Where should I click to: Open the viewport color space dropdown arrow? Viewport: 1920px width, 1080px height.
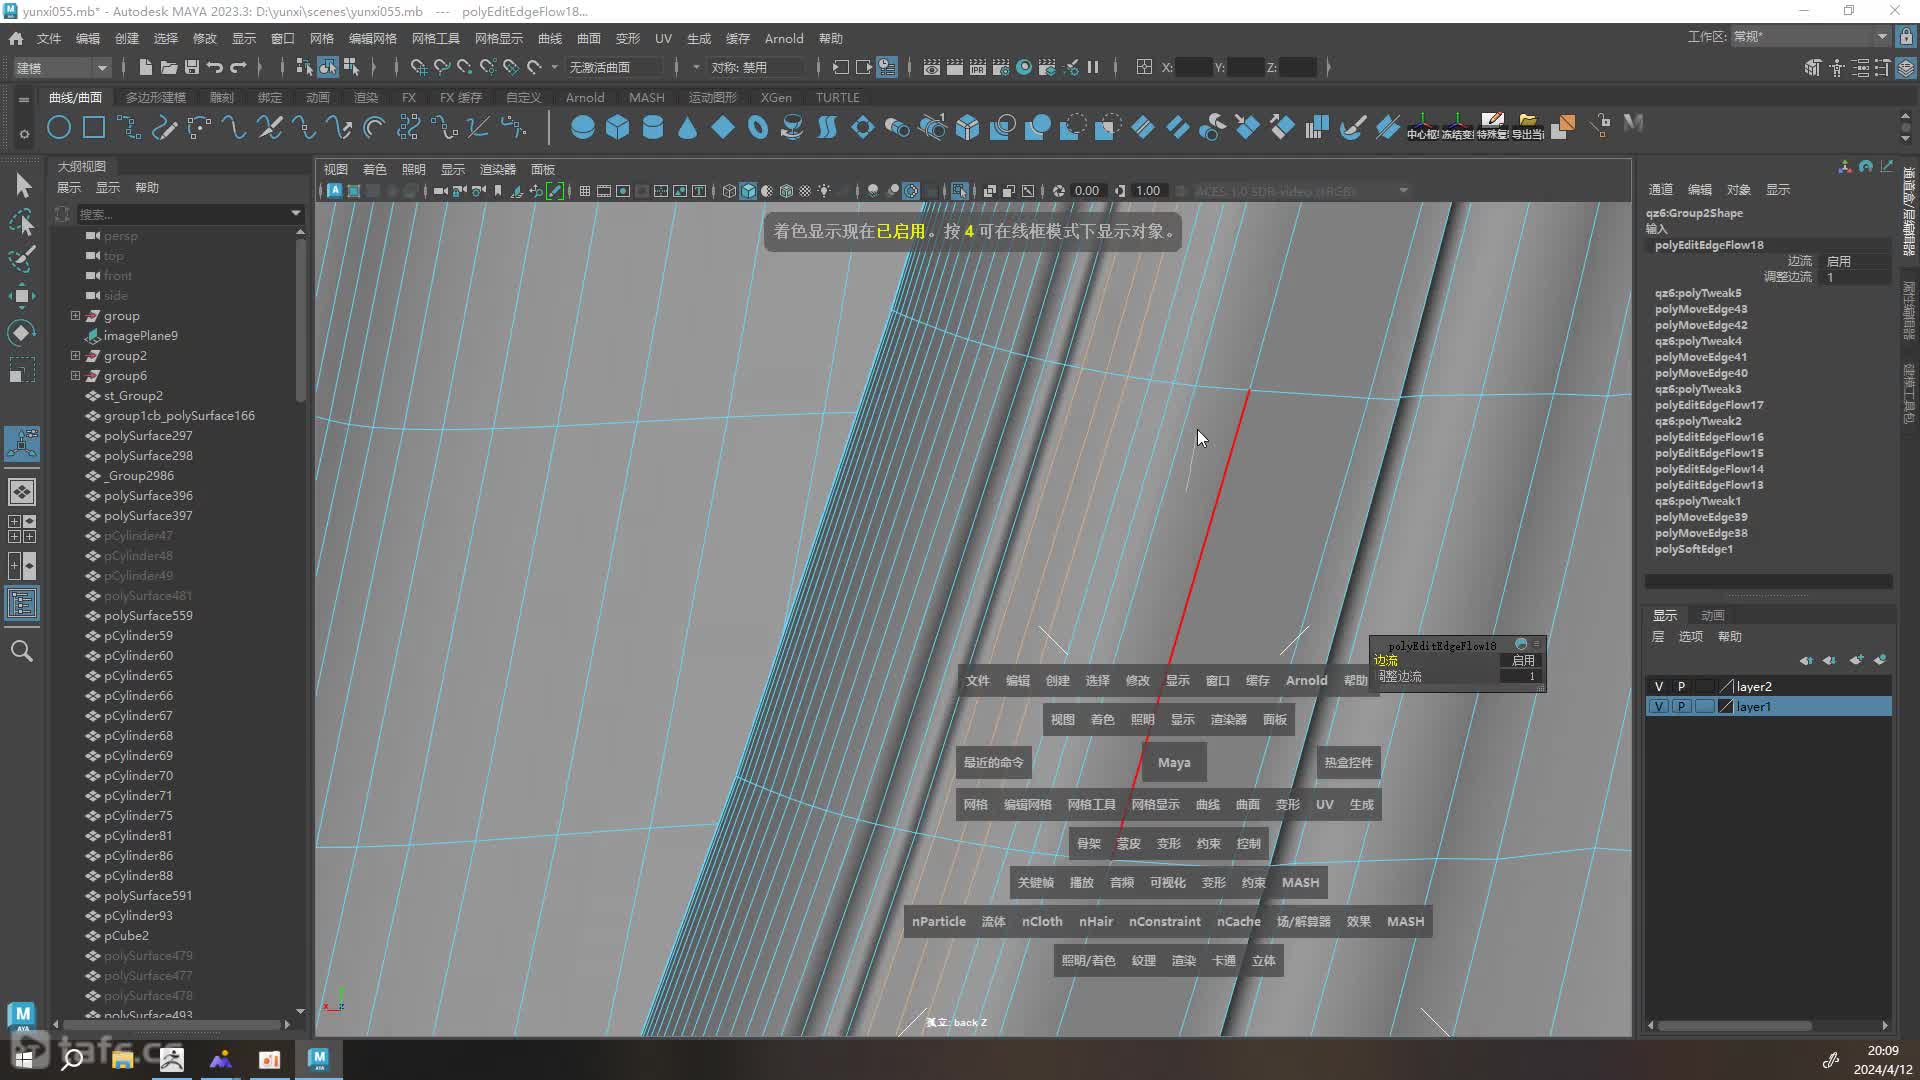1403,191
